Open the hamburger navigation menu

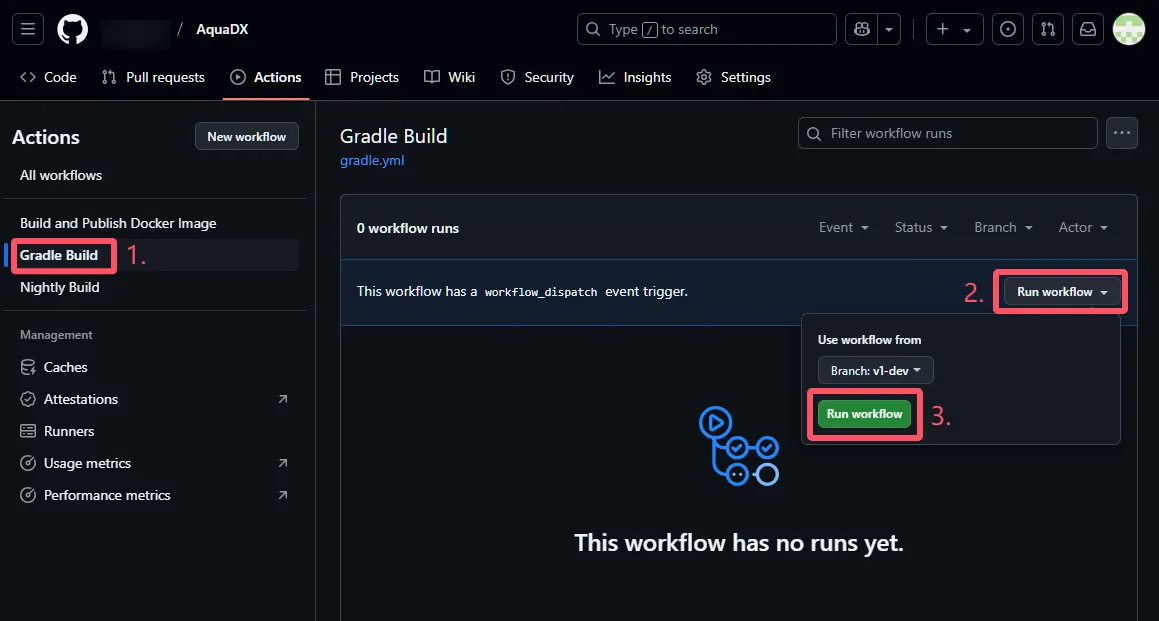click(x=27, y=29)
